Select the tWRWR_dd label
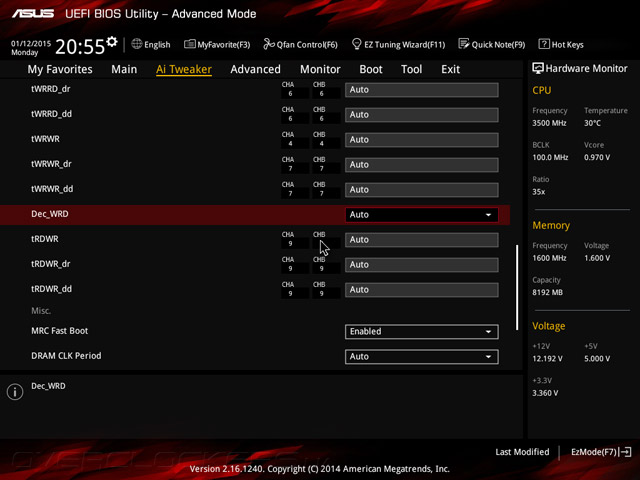Viewport: 640px width, 480px height. (52, 189)
